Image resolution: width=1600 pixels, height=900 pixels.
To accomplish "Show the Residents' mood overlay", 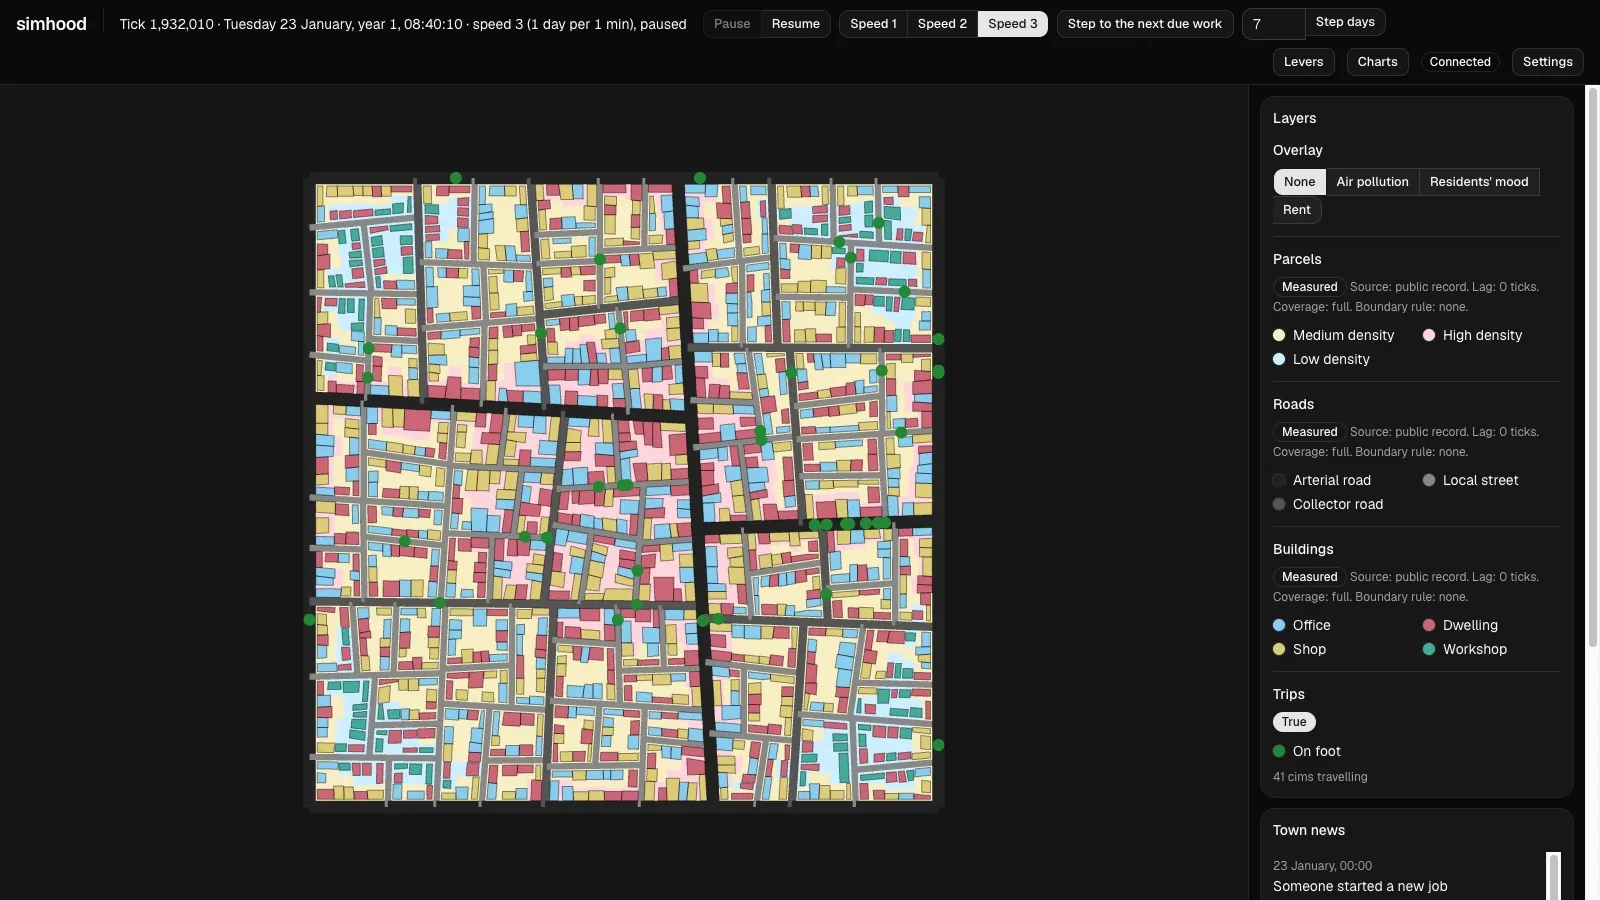I will pos(1479,182).
